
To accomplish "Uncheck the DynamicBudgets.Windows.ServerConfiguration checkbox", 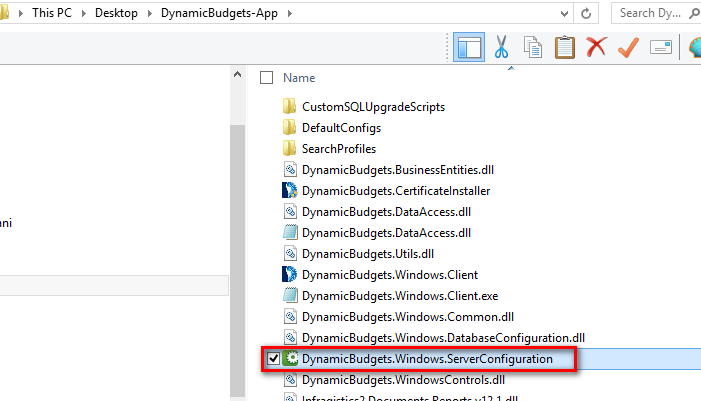I will point(274,359).
